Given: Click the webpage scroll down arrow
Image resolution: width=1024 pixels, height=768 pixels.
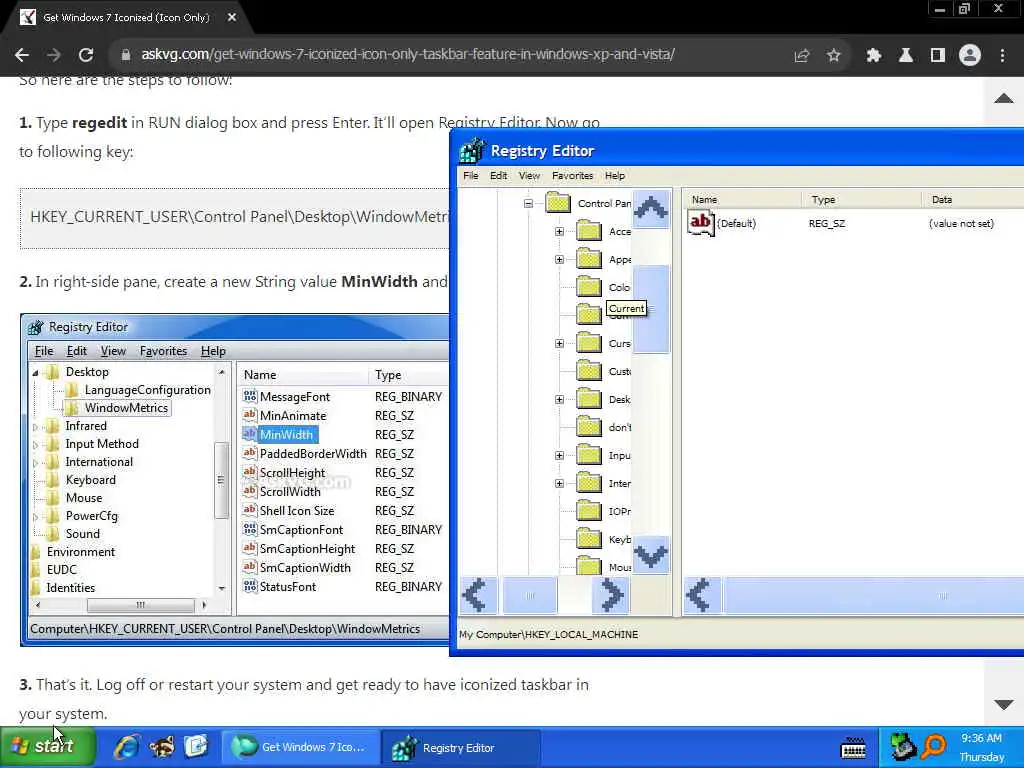Looking at the screenshot, I should click(x=1004, y=705).
